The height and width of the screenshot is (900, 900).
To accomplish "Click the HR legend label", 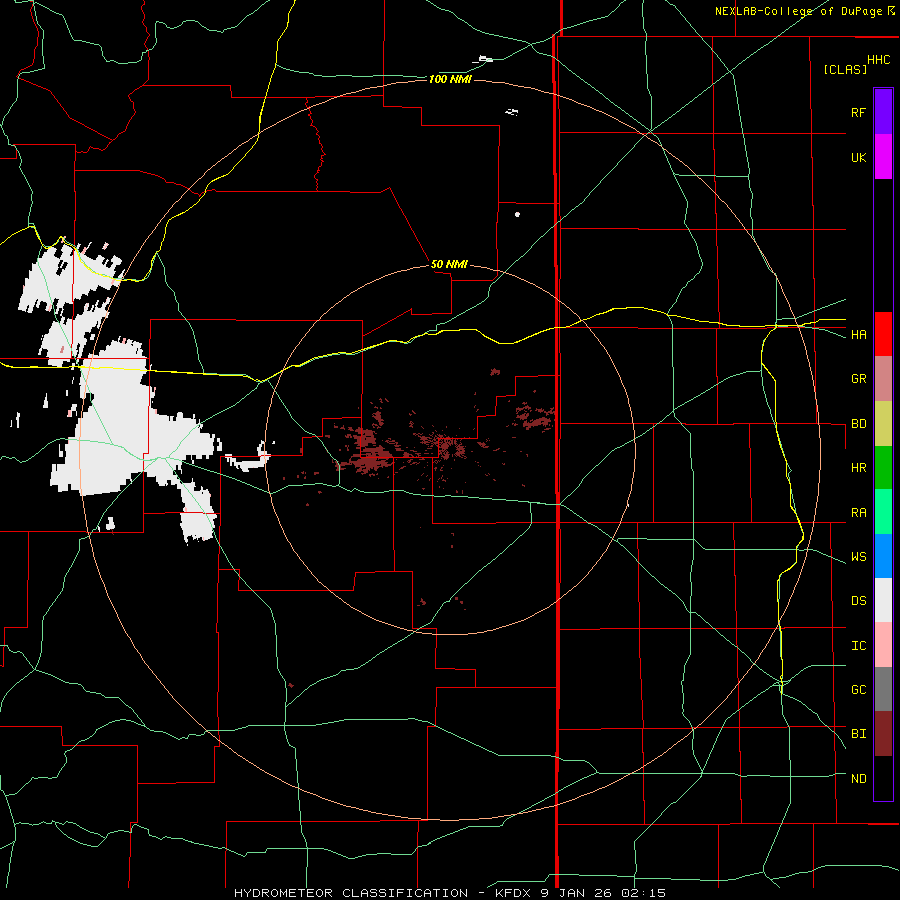I will click(858, 468).
